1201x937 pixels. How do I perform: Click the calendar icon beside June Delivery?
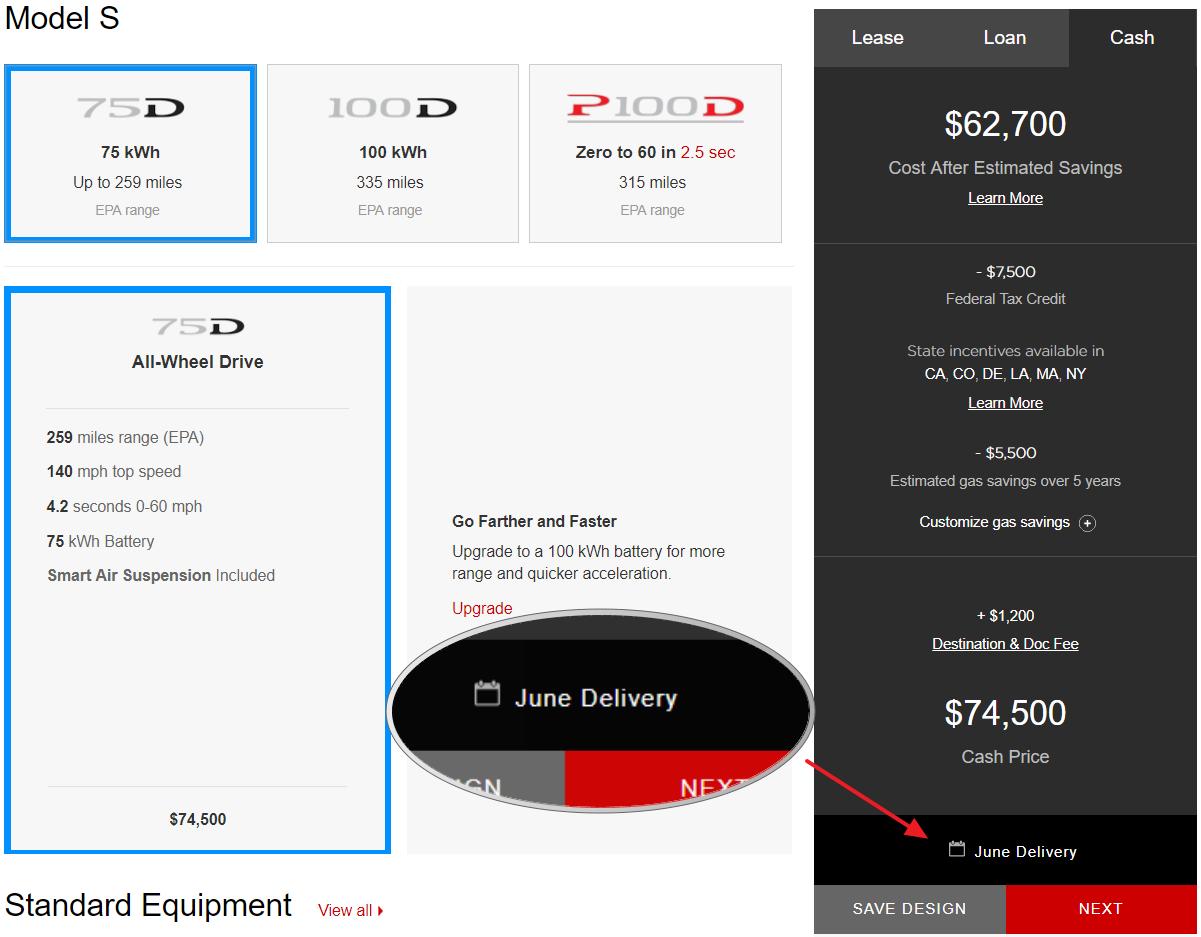(957, 849)
